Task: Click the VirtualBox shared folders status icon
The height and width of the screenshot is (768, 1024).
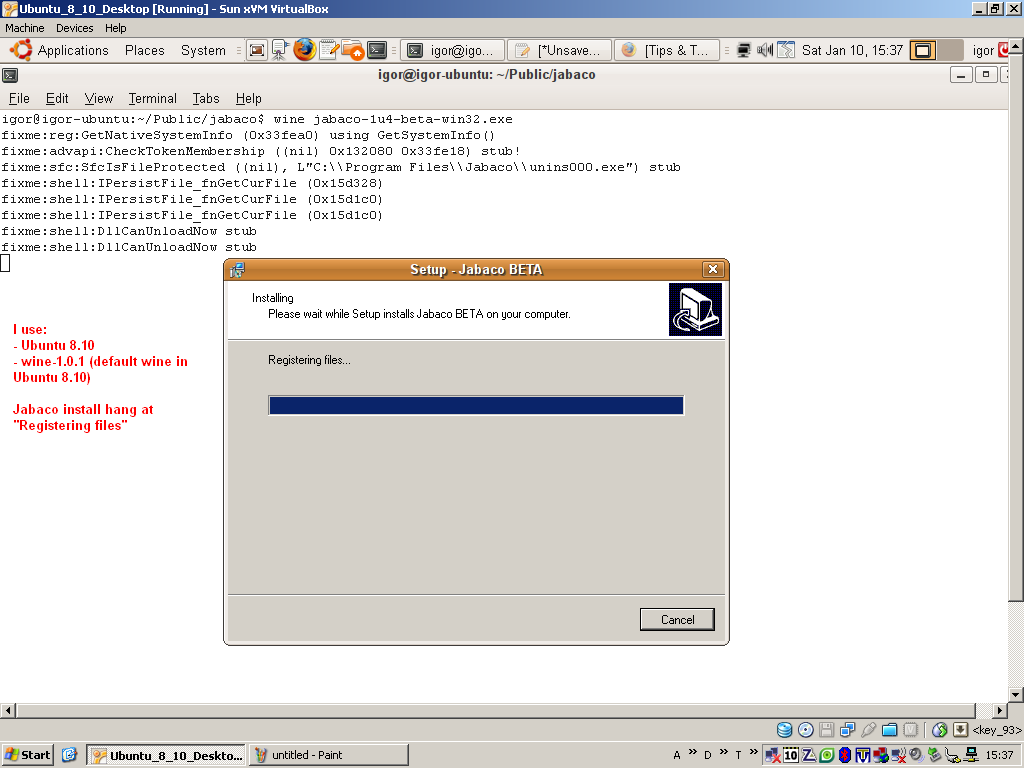Action: [889, 729]
